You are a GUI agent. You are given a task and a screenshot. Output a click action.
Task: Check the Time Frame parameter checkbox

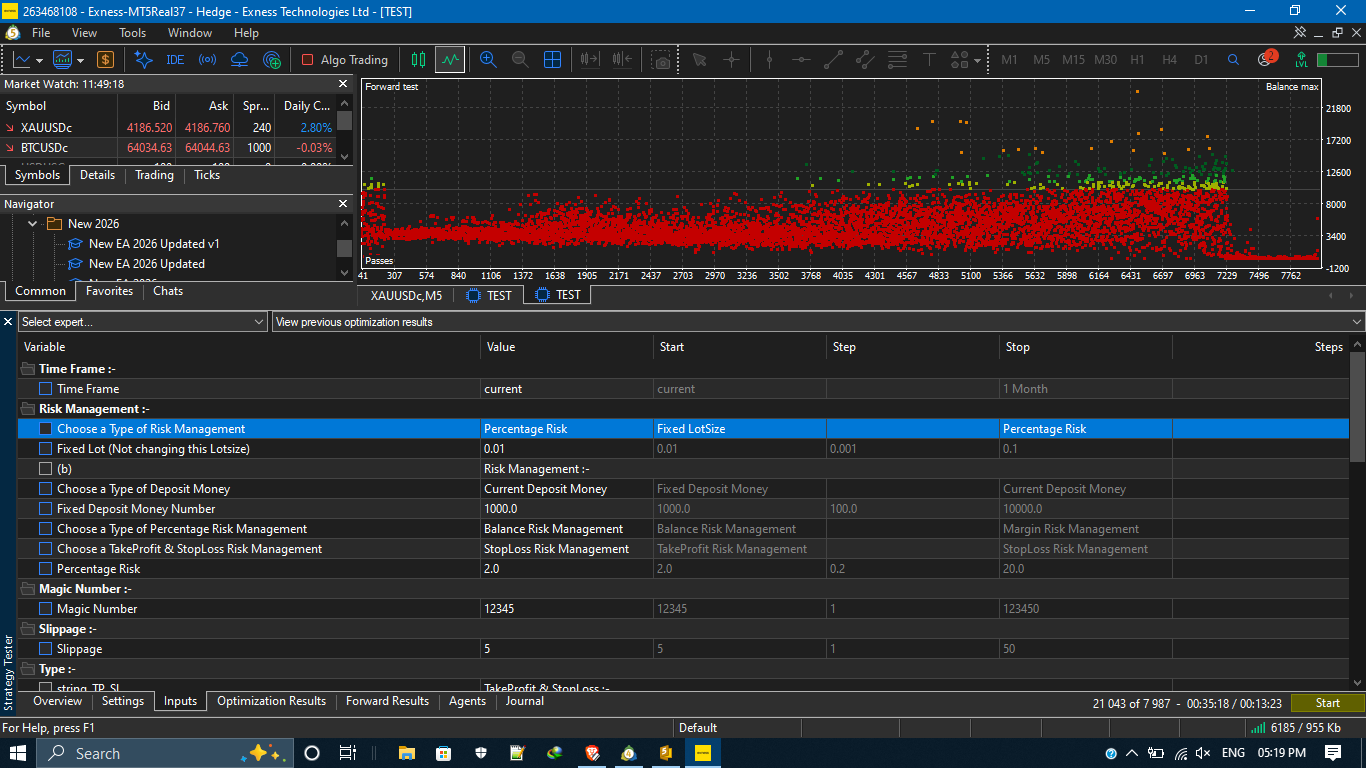pos(46,389)
